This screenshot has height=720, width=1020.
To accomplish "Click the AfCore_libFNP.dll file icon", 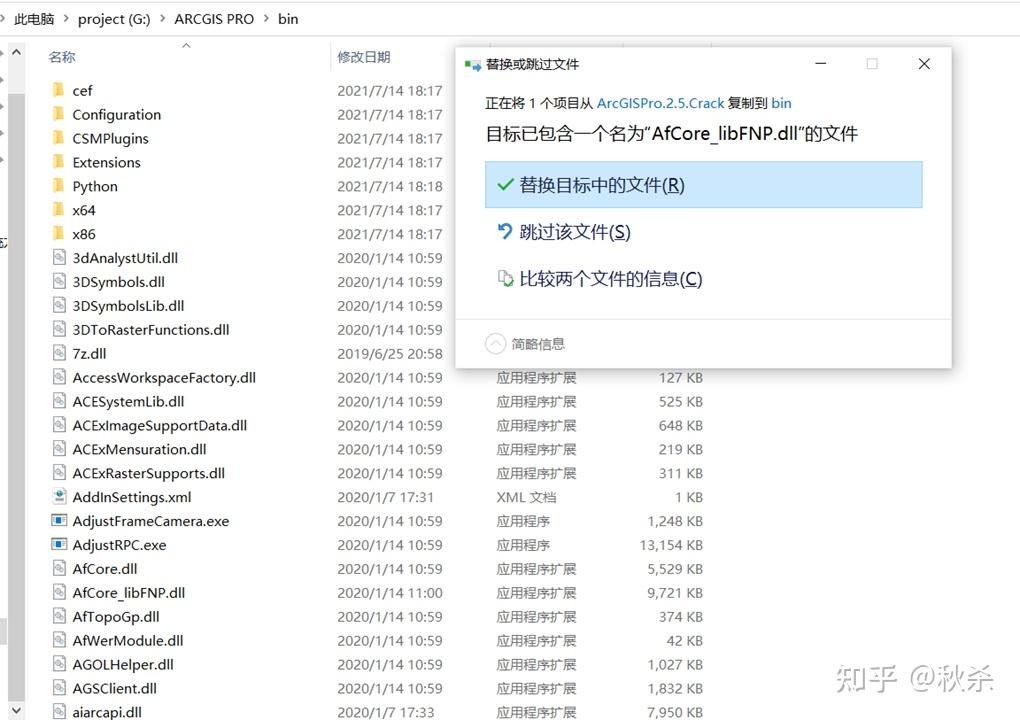I will coord(59,593).
